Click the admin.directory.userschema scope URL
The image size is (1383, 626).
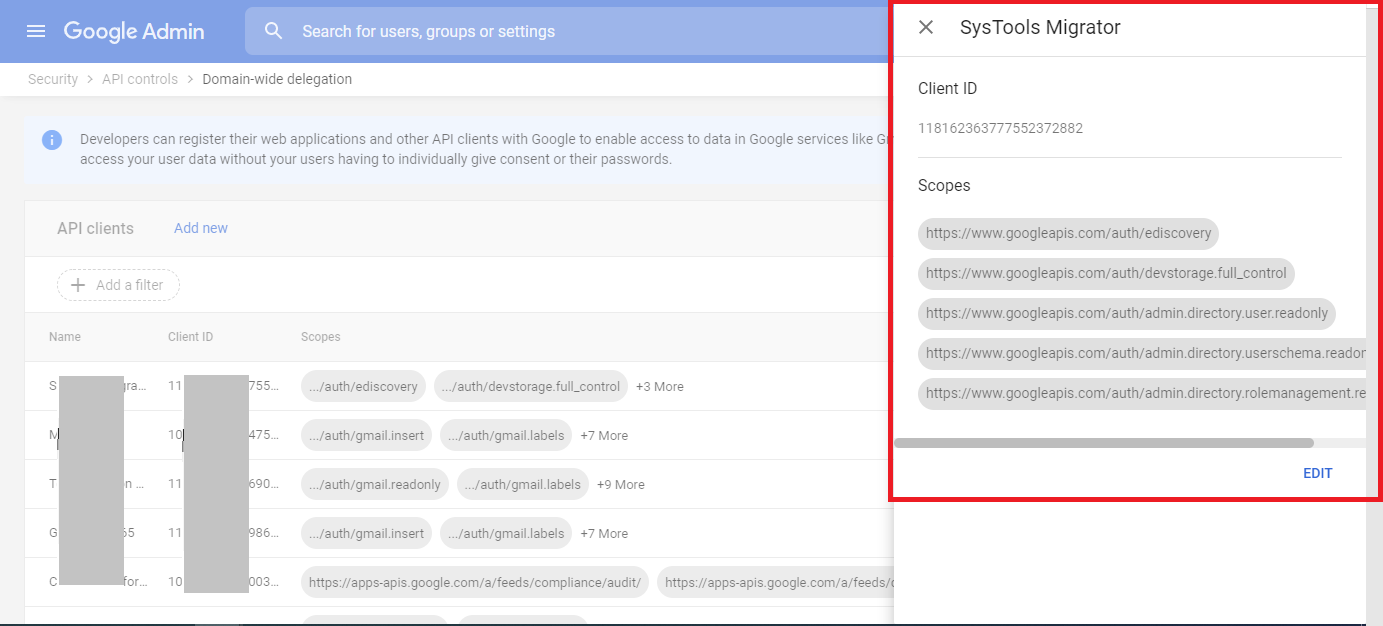point(1142,353)
